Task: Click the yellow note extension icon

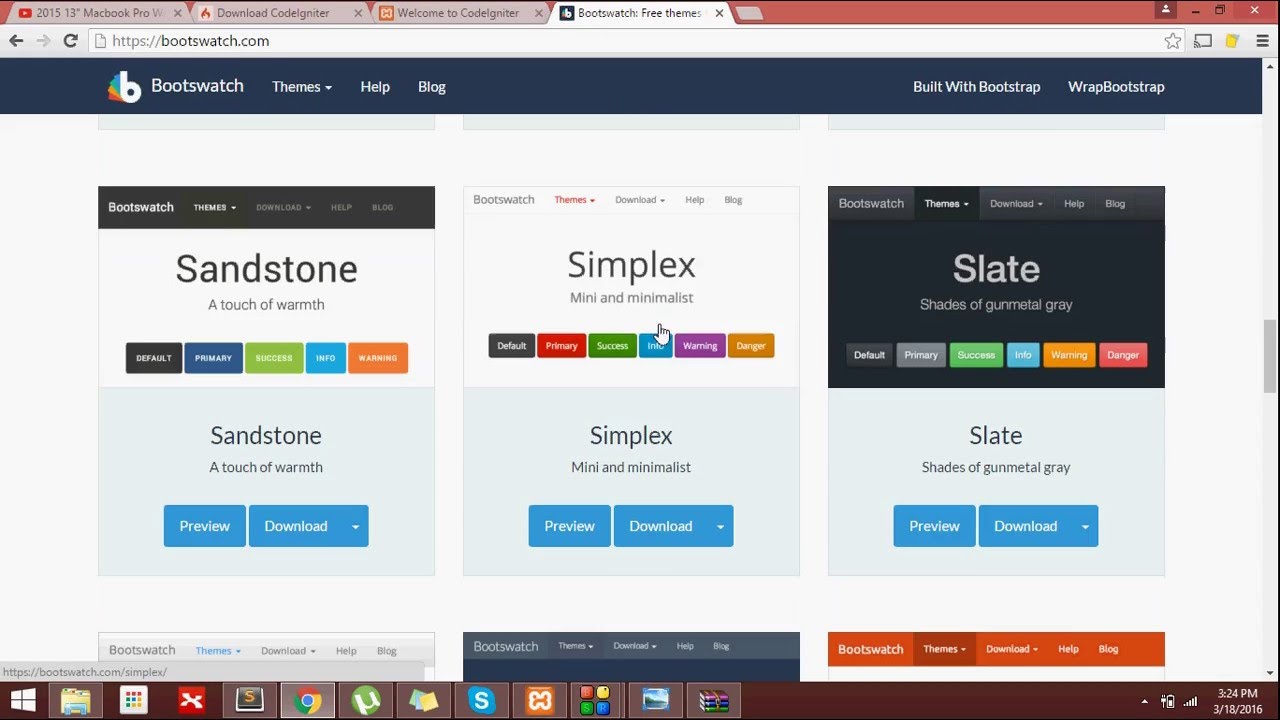Action: pyautogui.click(x=1233, y=41)
